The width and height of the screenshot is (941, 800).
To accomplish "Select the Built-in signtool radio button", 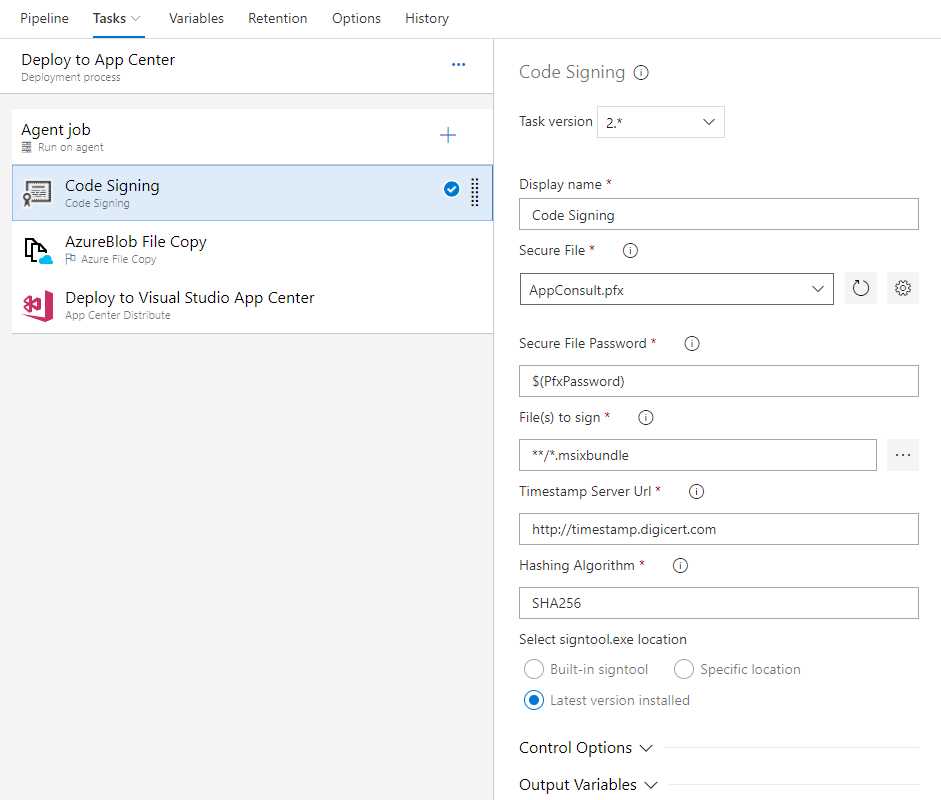I will [534, 669].
